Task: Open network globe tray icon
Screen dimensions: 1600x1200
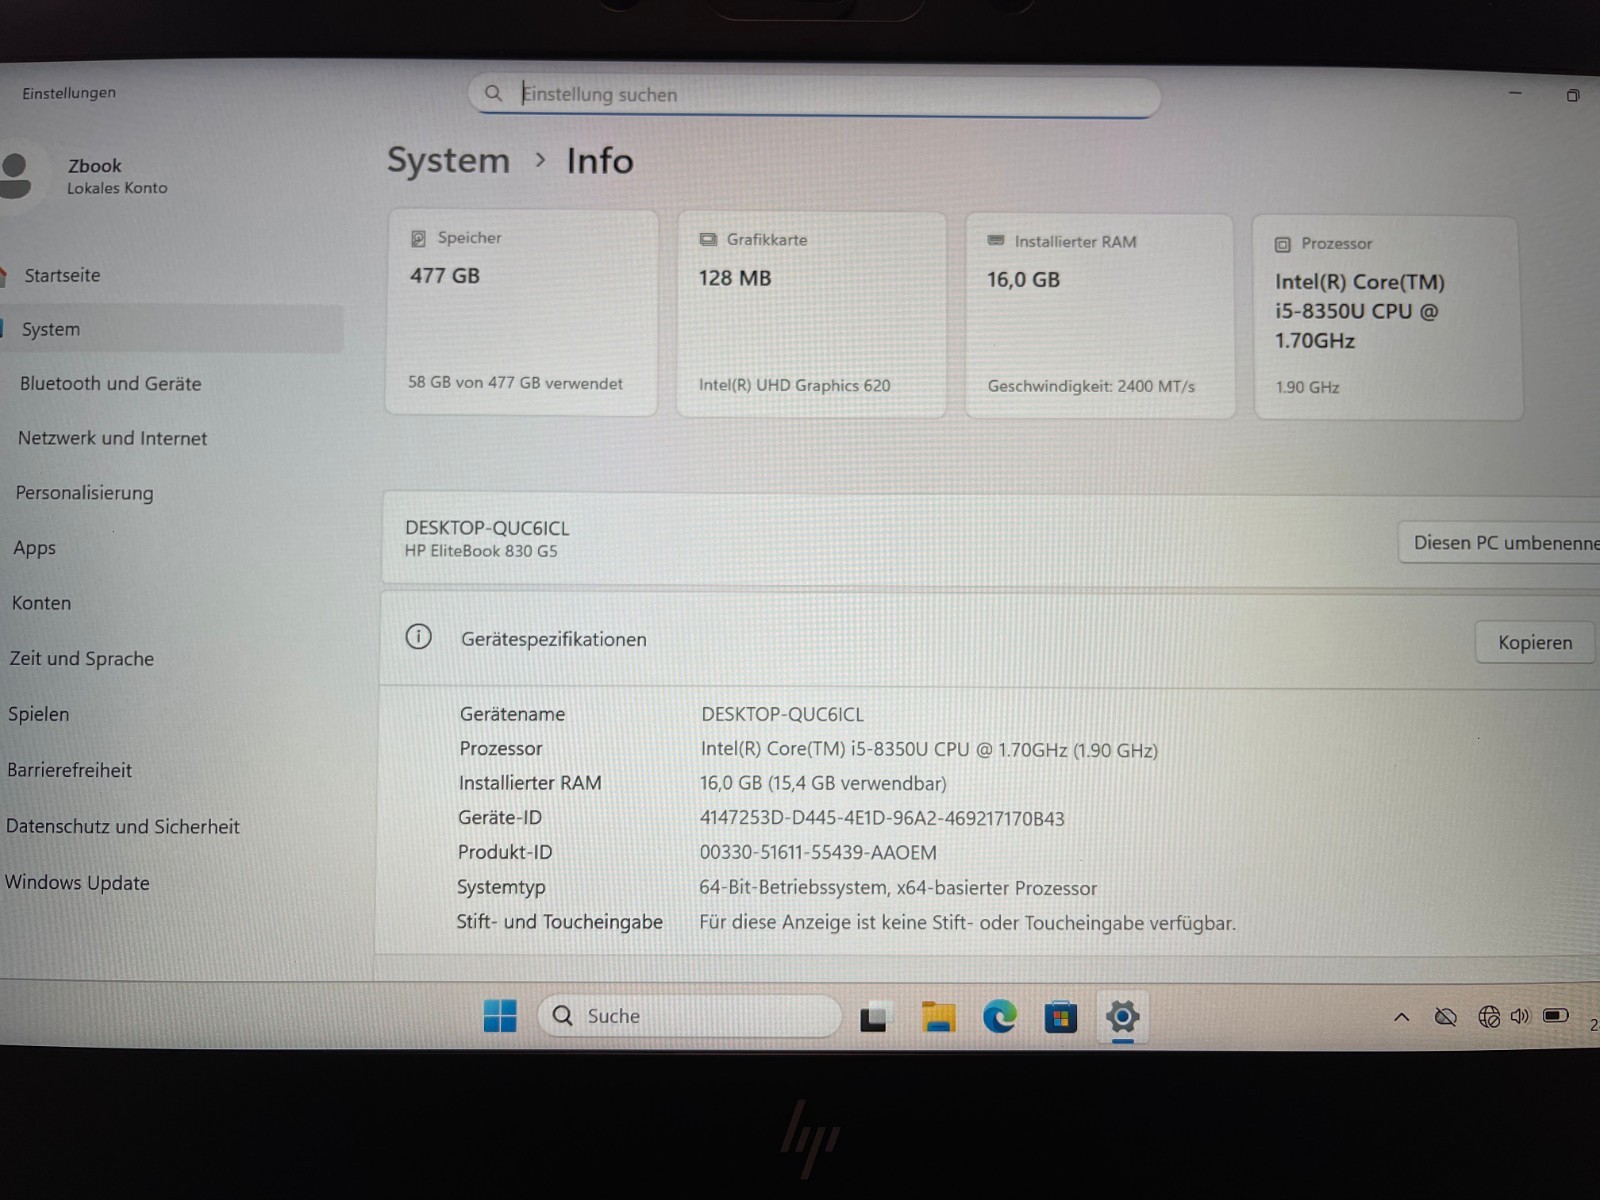Action: [1488, 1017]
